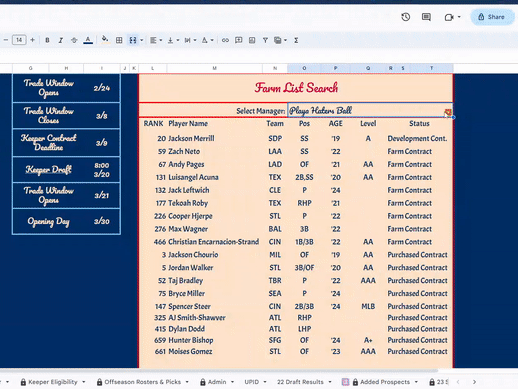Viewport: 518px width, 389px height.
Task: Click the Jackson Merrill player cell
Action: click(191, 138)
